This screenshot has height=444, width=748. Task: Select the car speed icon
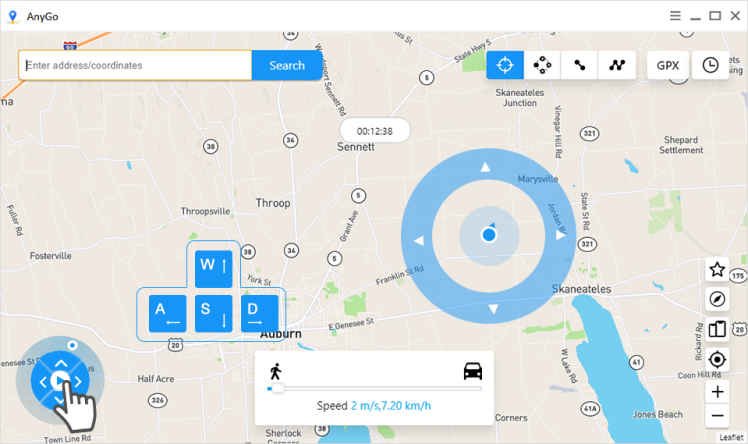473,371
